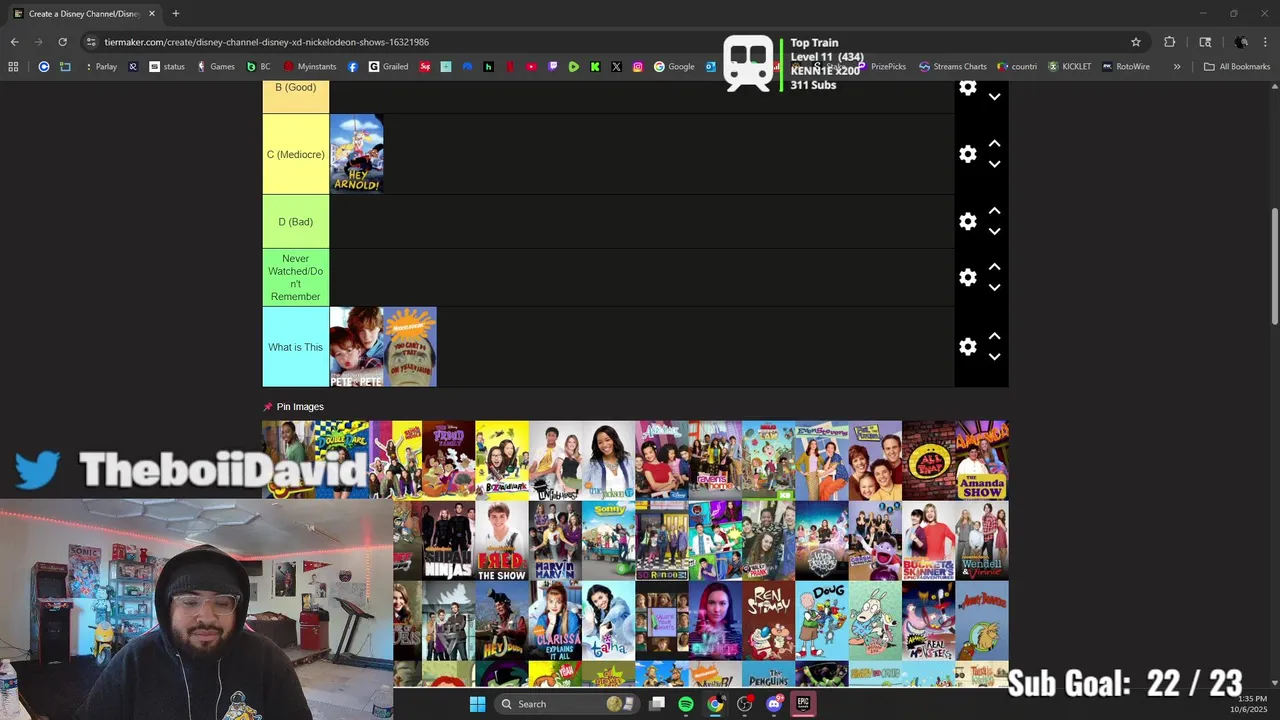This screenshot has height=720, width=1280.
Task: Move C (Mediocre) tier down with arrow
Action: [994, 164]
